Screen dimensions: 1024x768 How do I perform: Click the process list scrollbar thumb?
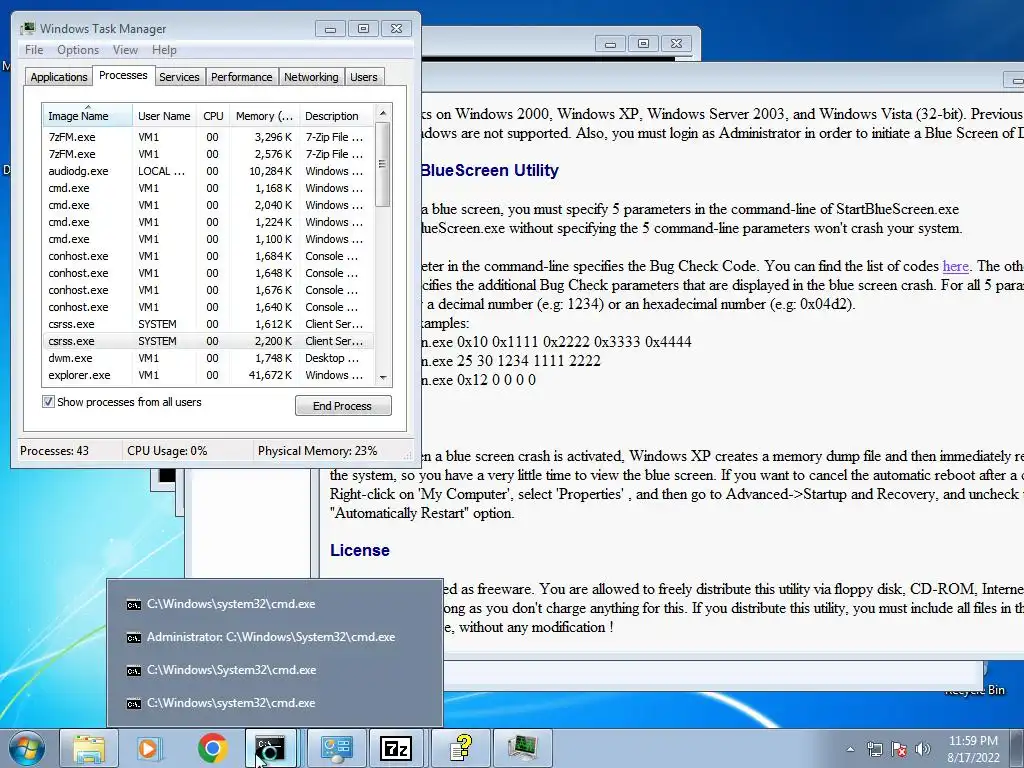point(383,165)
